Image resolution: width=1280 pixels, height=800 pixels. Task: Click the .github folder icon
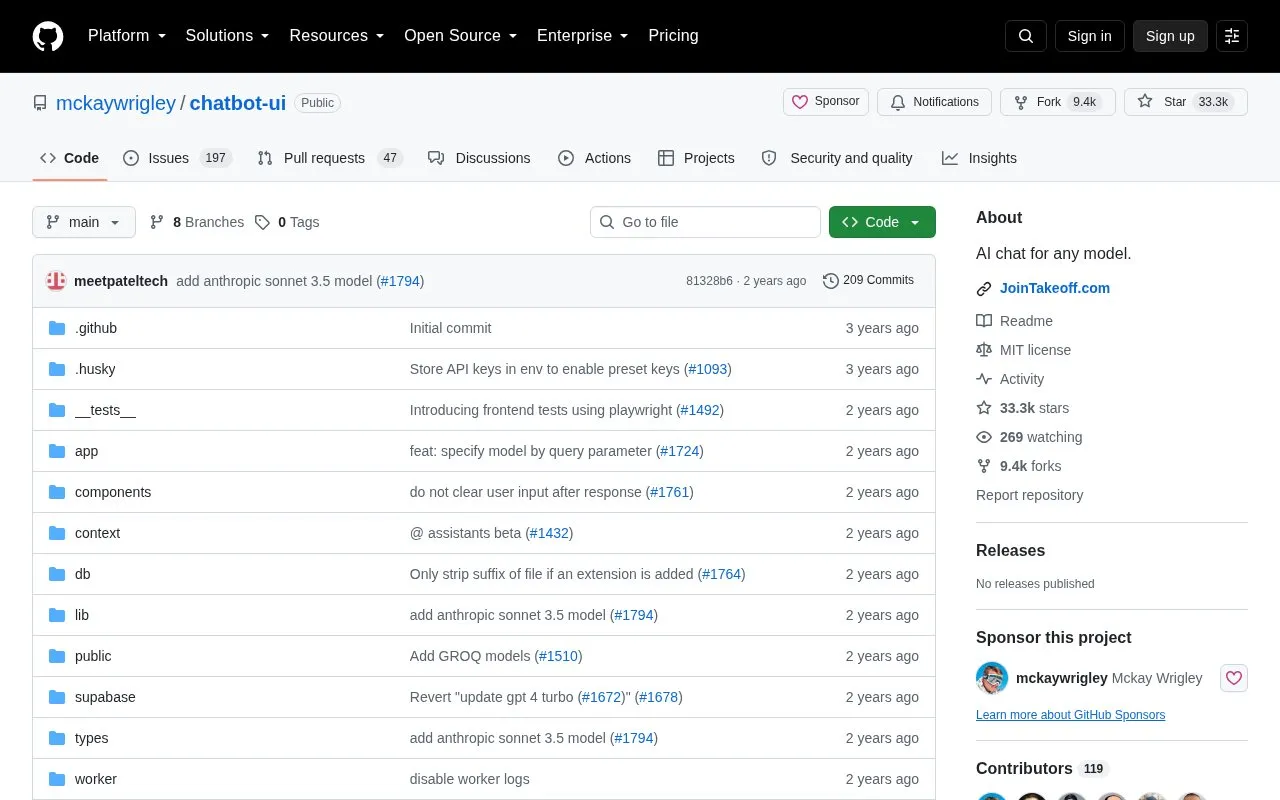[57, 328]
